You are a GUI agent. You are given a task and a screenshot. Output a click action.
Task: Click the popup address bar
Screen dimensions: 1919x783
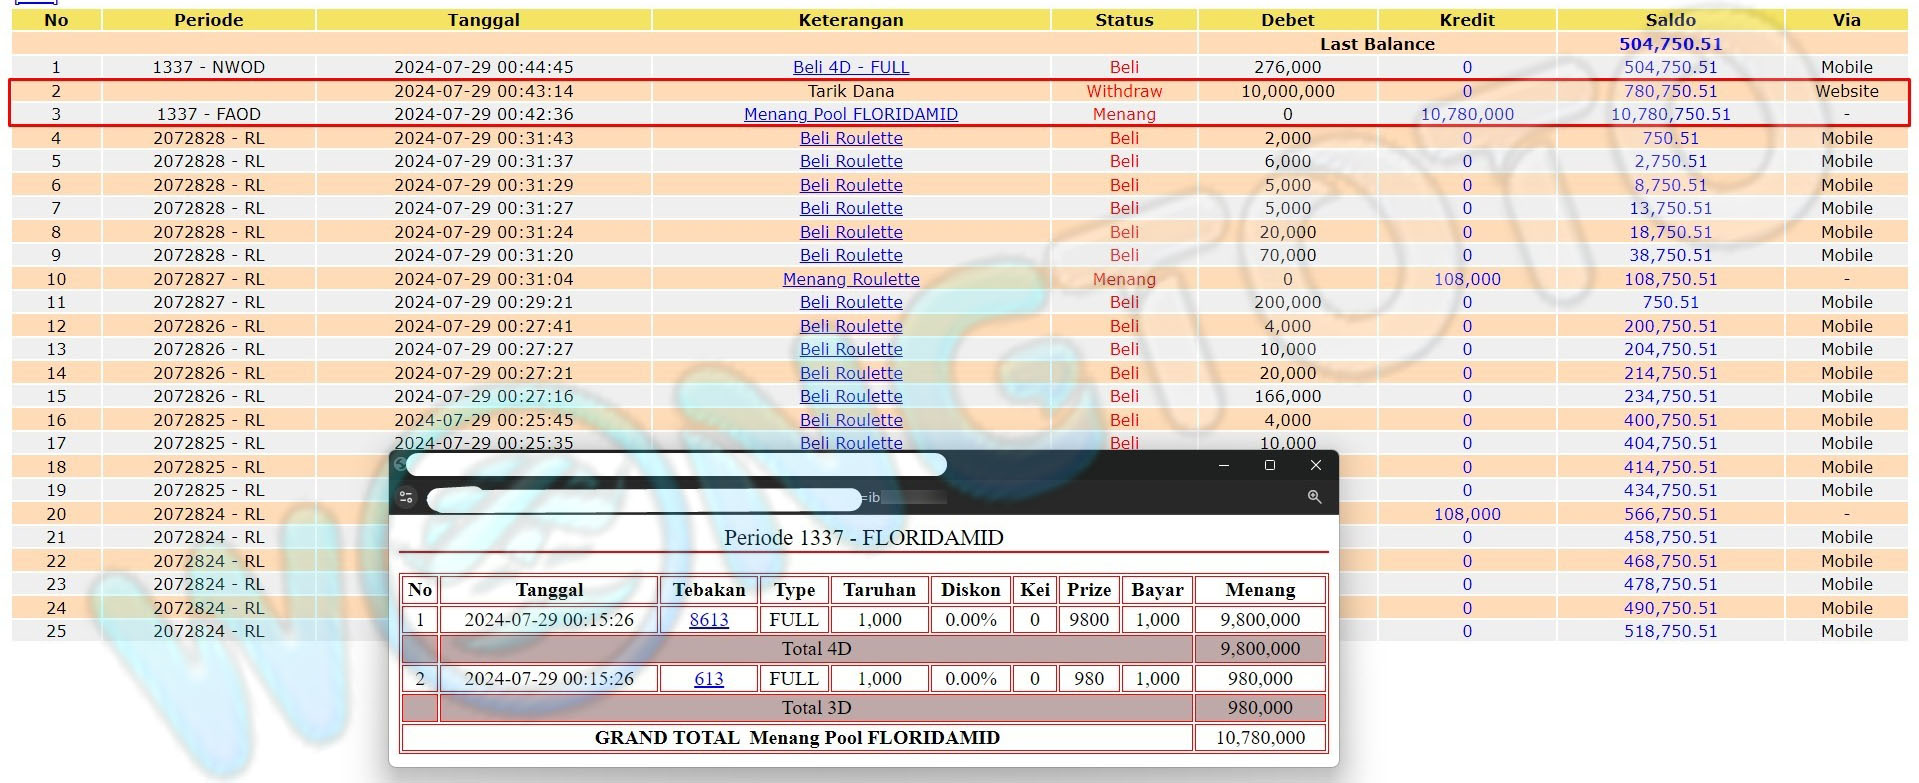(645, 498)
